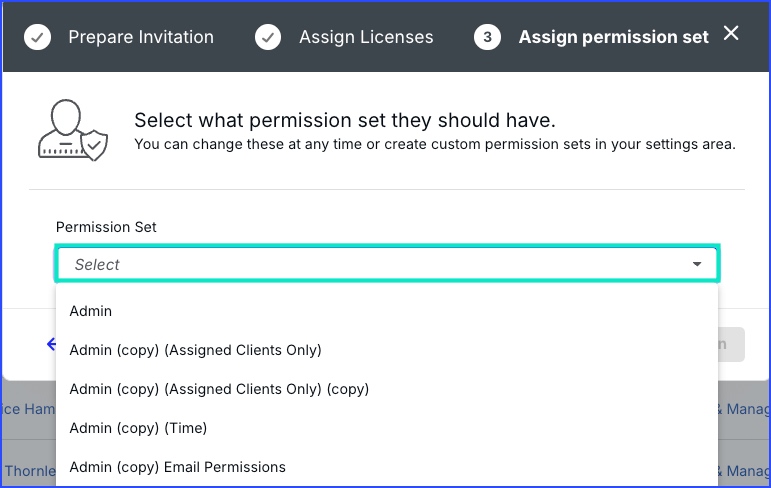Open the Permission Set select field
Screen dimensions: 771x488
[x=387, y=264]
